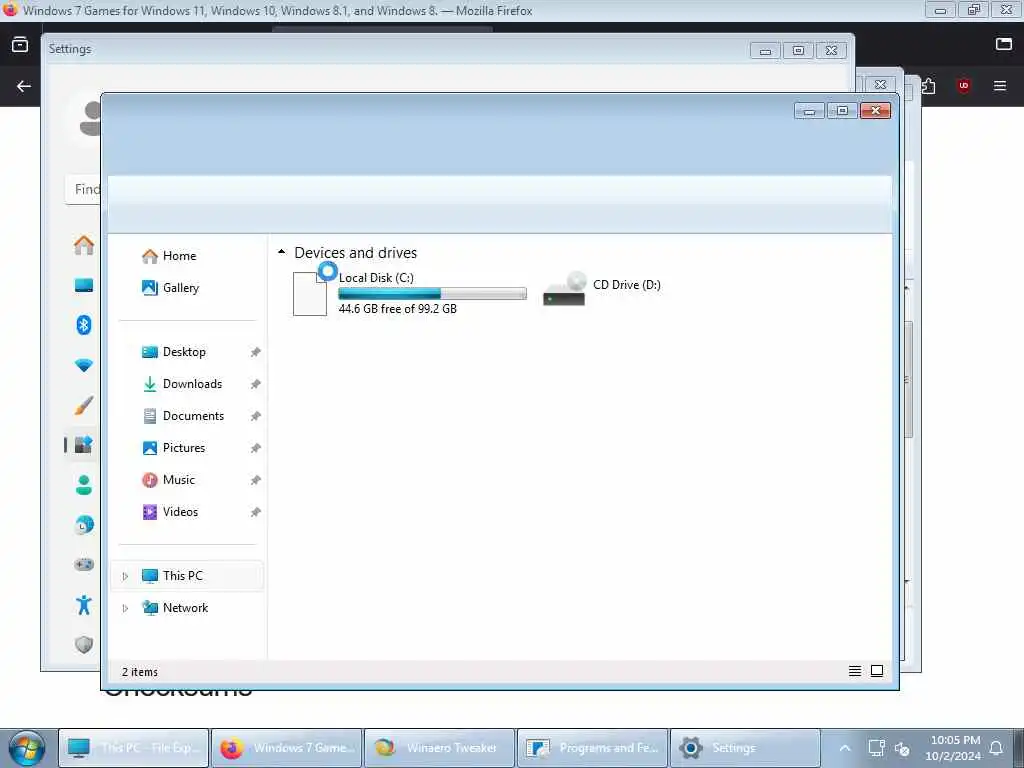The width and height of the screenshot is (1024, 768).
Task: Open the Gaming section in Settings sidebar
Action: [x=84, y=564]
